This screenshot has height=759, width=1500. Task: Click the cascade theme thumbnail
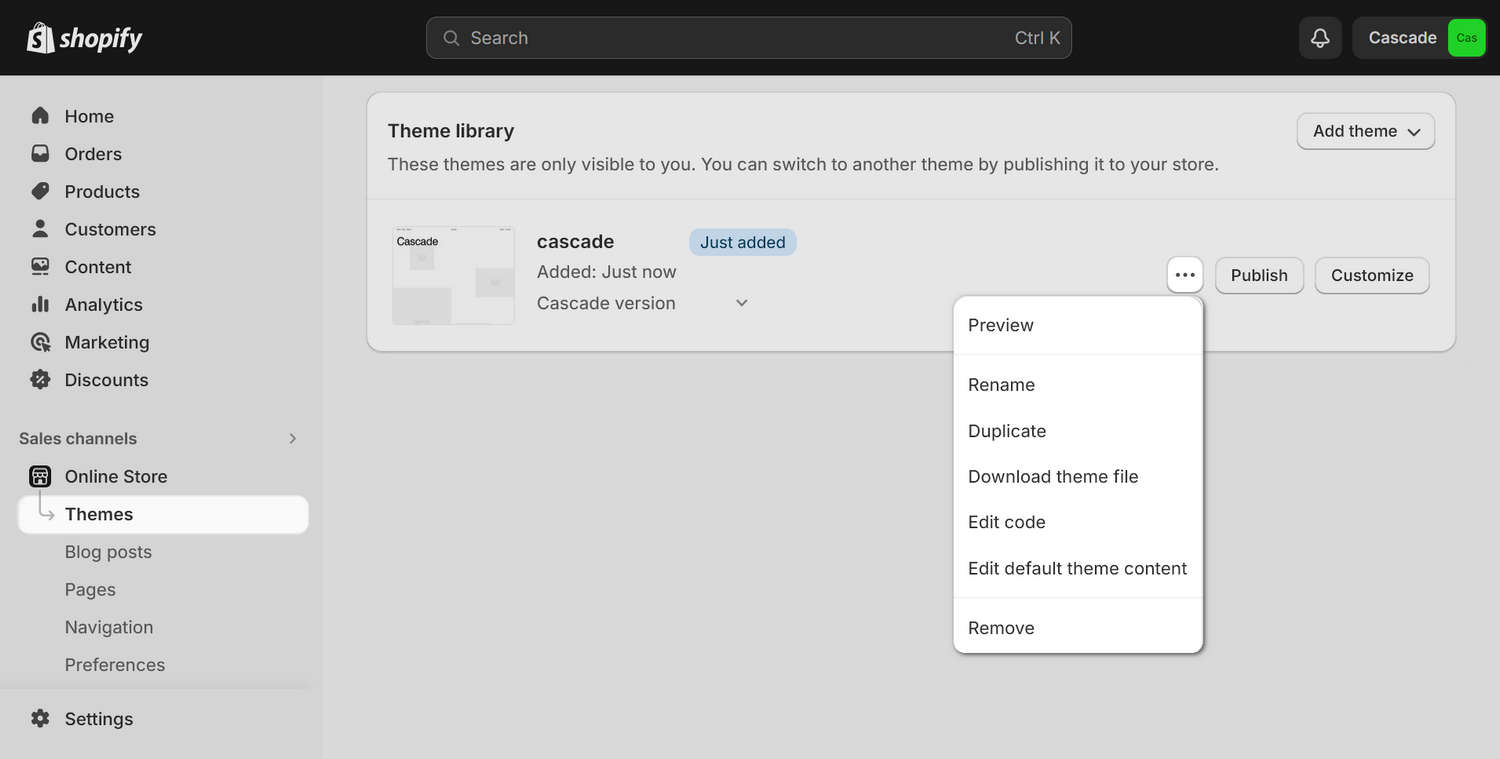pyautogui.click(x=453, y=275)
